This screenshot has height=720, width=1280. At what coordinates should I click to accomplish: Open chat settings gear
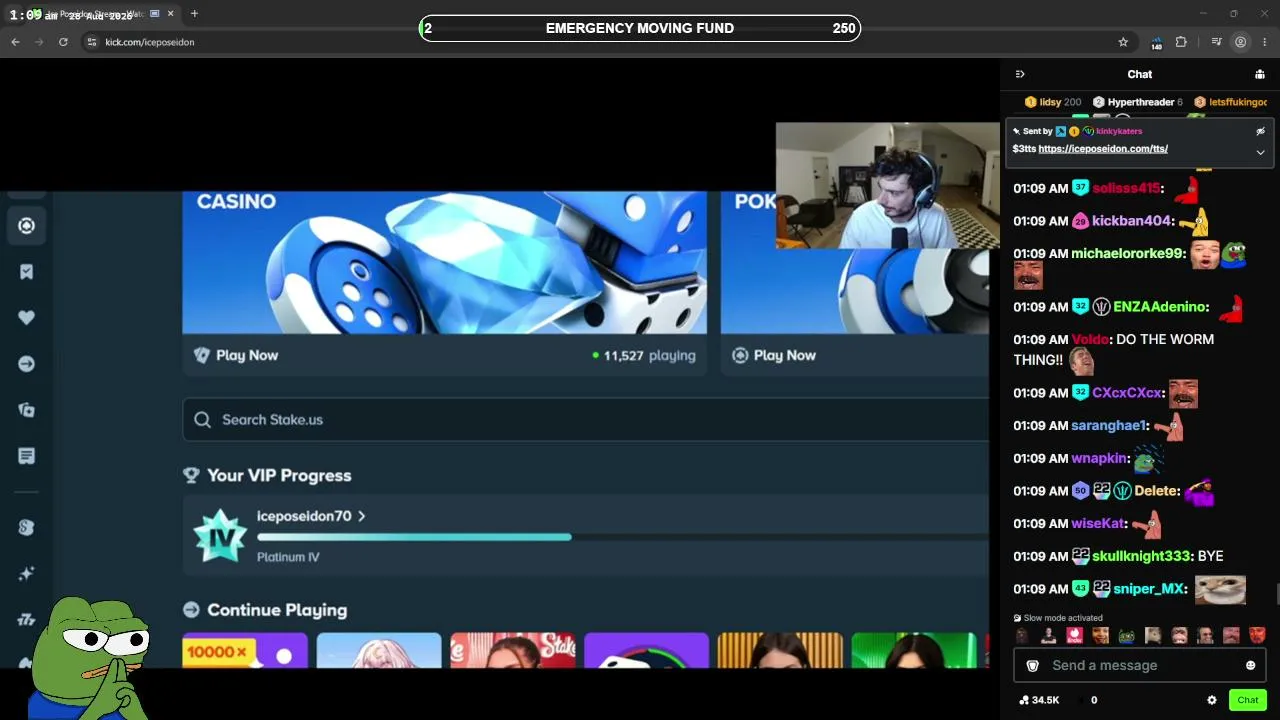1212,700
